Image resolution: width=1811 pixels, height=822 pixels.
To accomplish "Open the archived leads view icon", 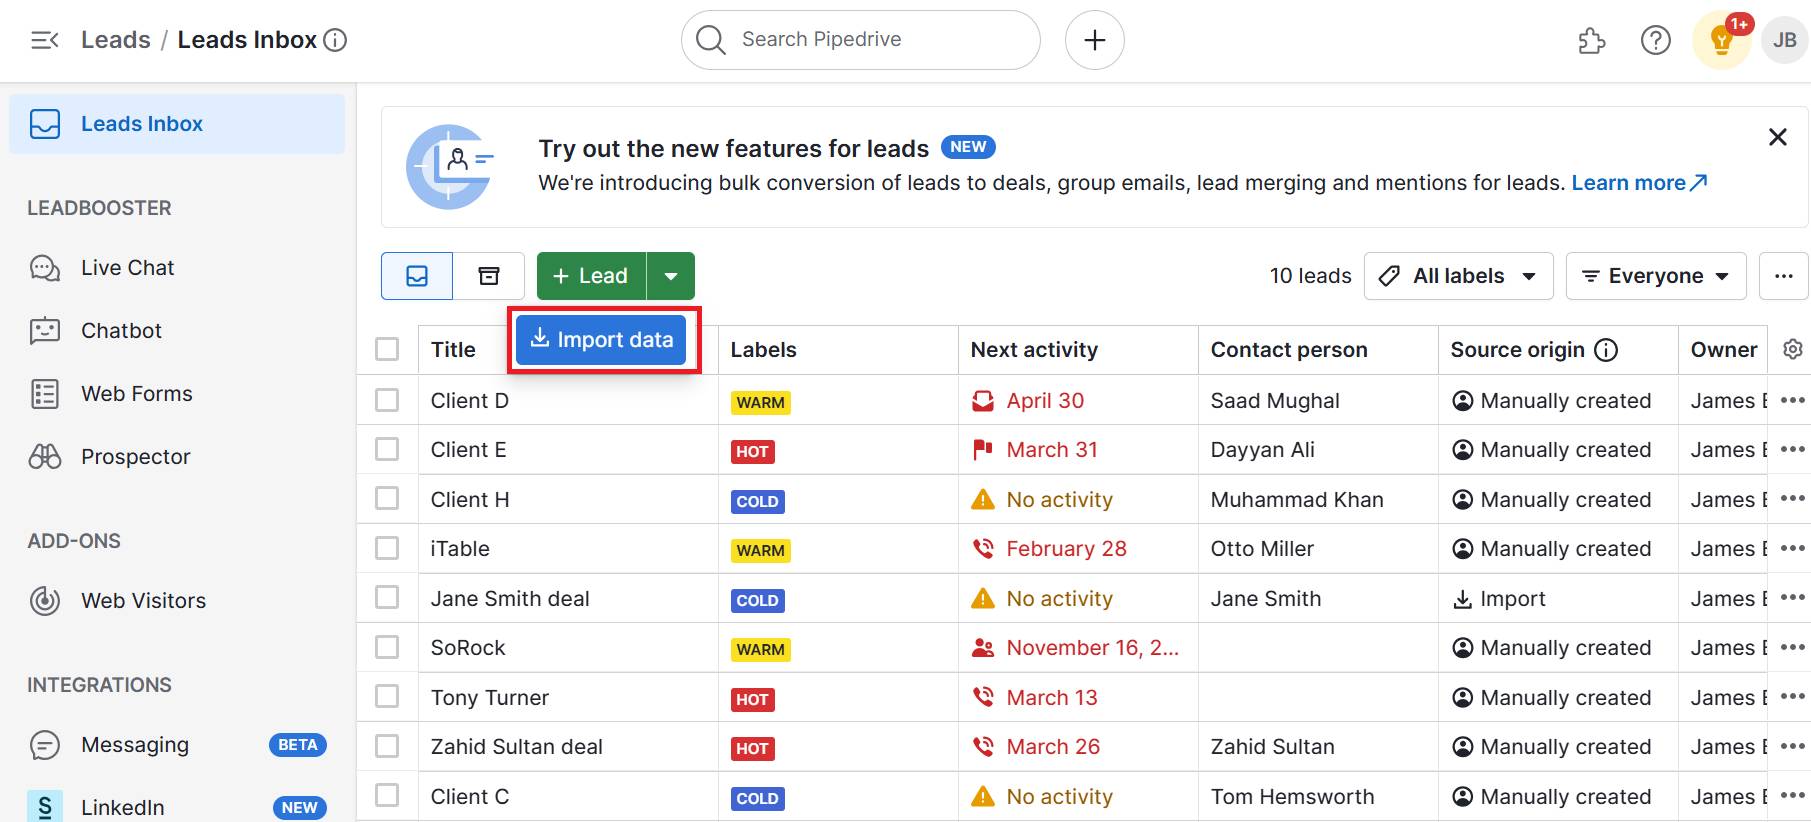I will click(x=488, y=276).
